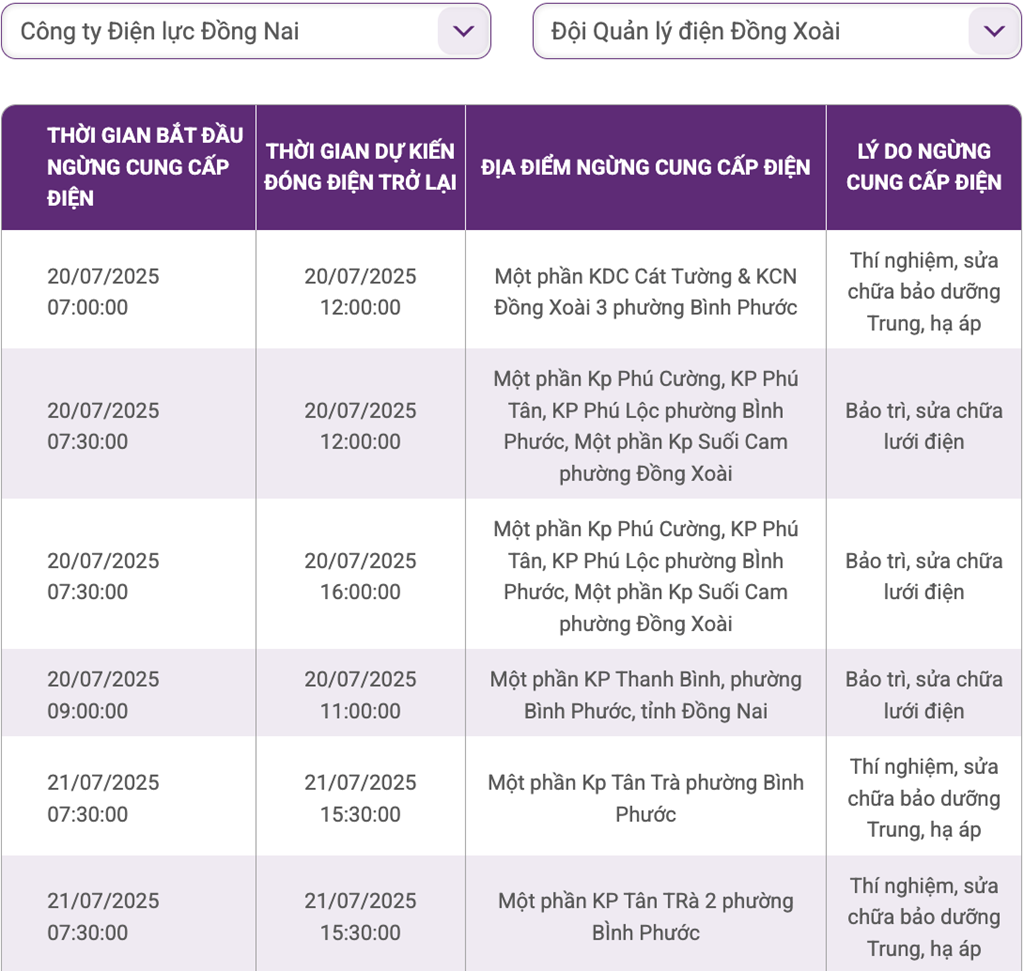The image size is (1024, 971).
Task: Select the 'Một phần Kp Tân Trà phường Bình Phước' cell
Action: coord(645,798)
